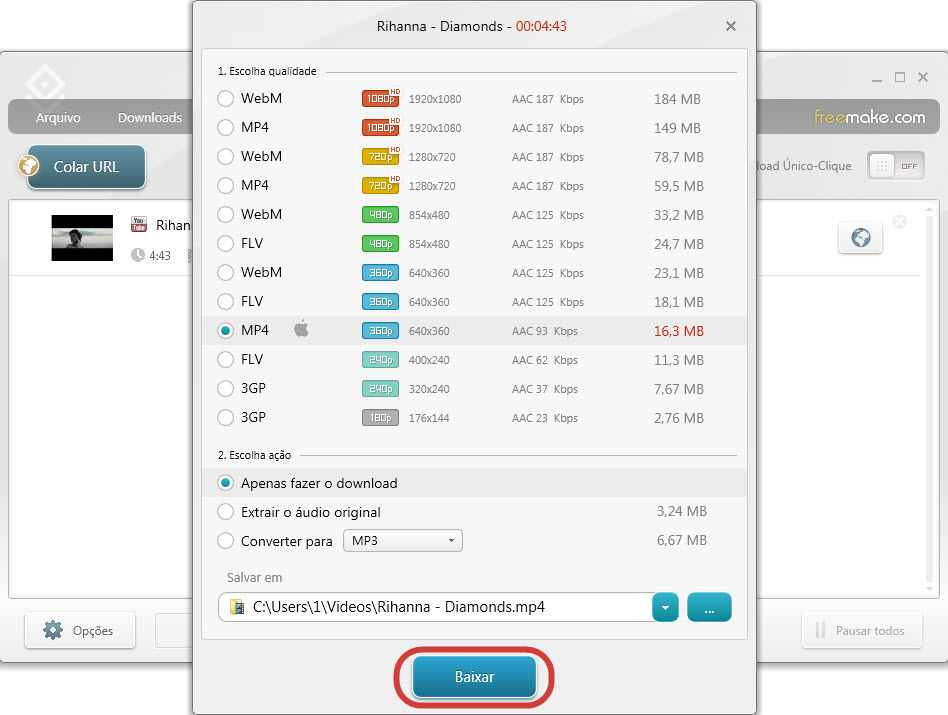Select MP4 1080p 149 MB quality
948x715 pixels.
(x=226, y=128)
